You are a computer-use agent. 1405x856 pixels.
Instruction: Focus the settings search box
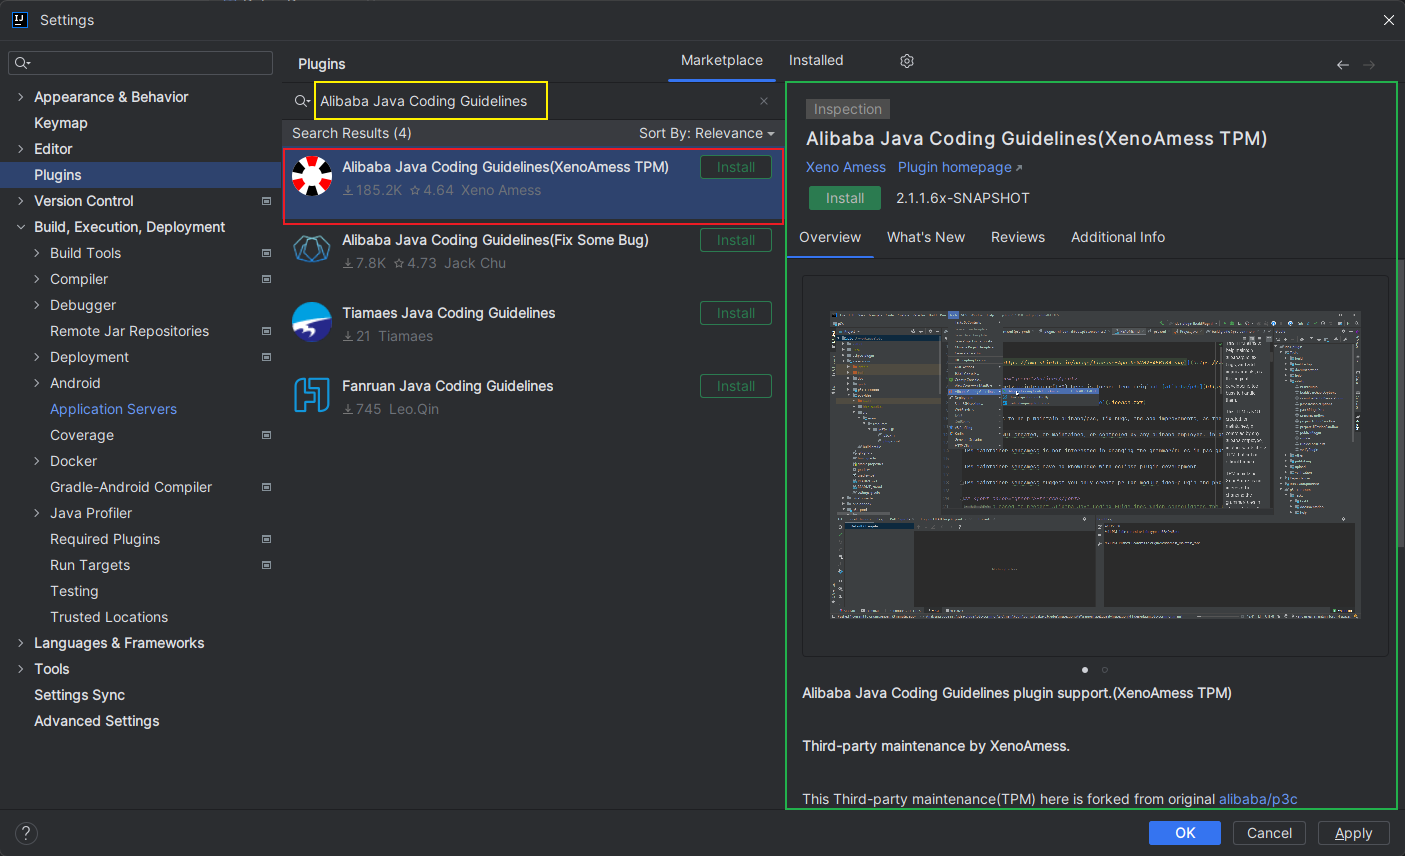point(140,63)
